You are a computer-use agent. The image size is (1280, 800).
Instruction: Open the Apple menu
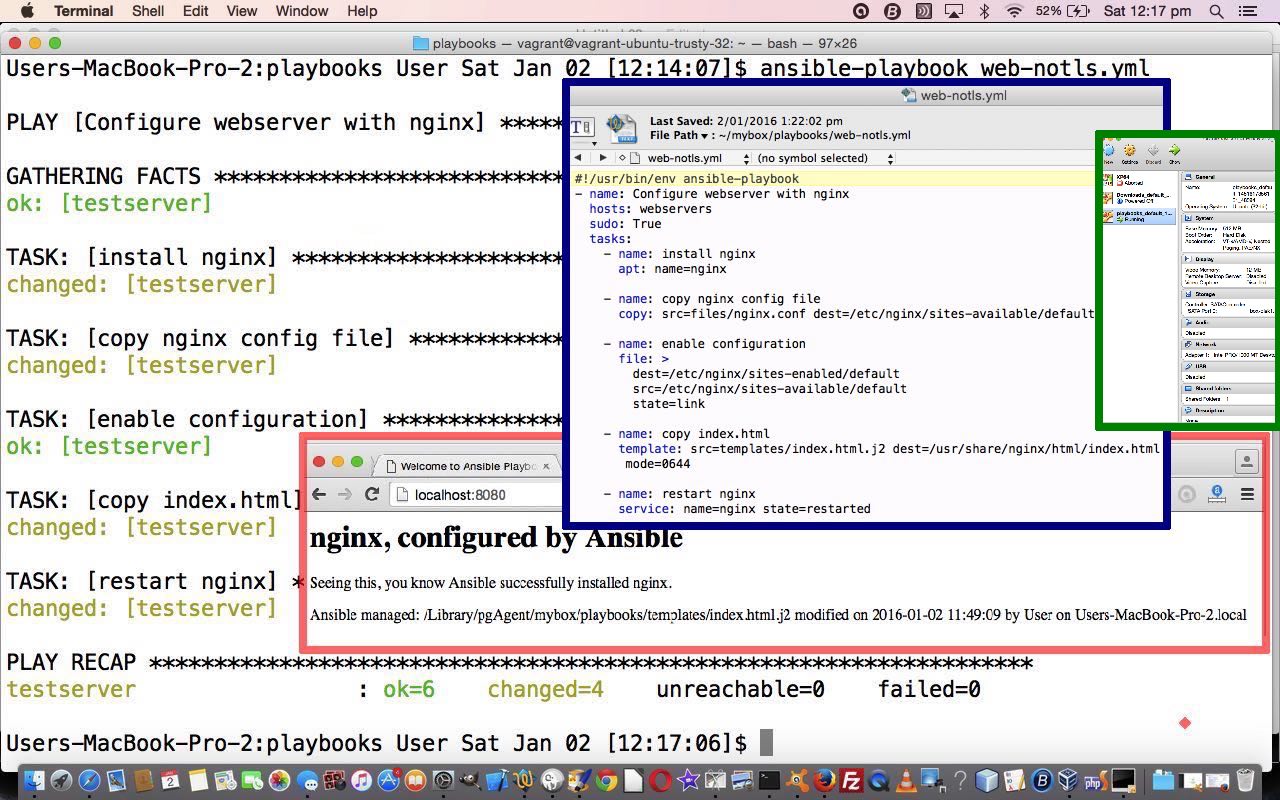[27, 11]
